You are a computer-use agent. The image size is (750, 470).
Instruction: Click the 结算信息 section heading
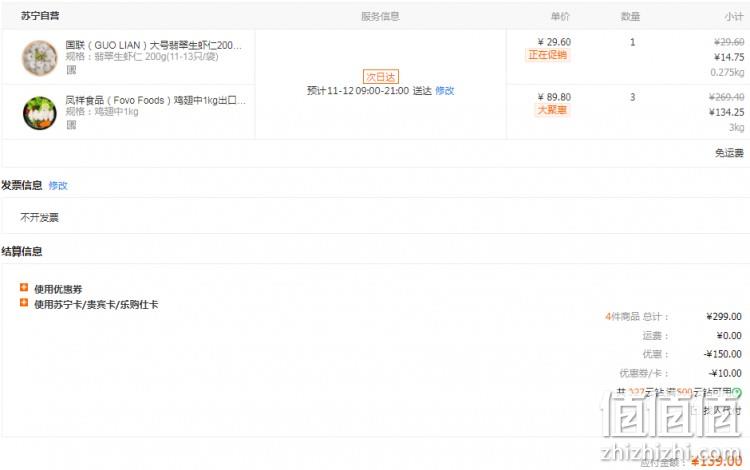tap(22, 251)
